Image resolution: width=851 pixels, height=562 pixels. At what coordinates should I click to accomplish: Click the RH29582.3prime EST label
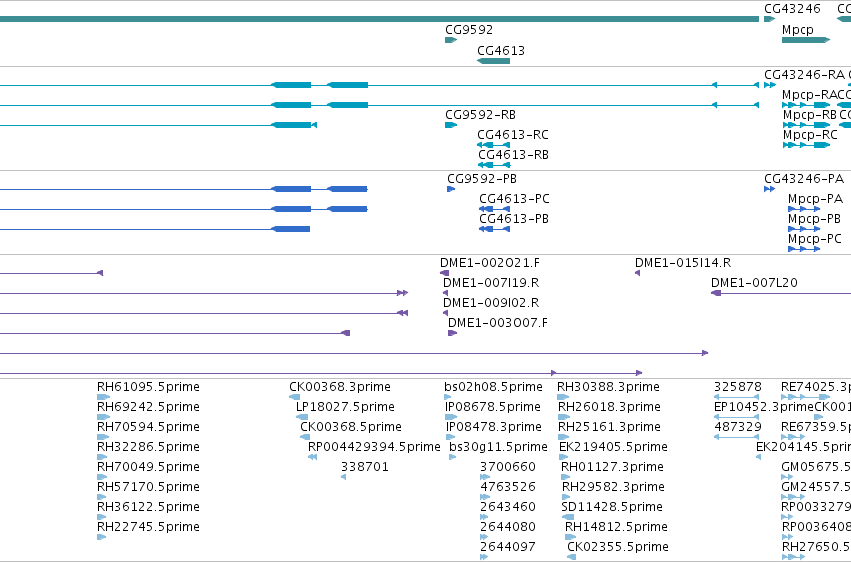pos(613,488)
